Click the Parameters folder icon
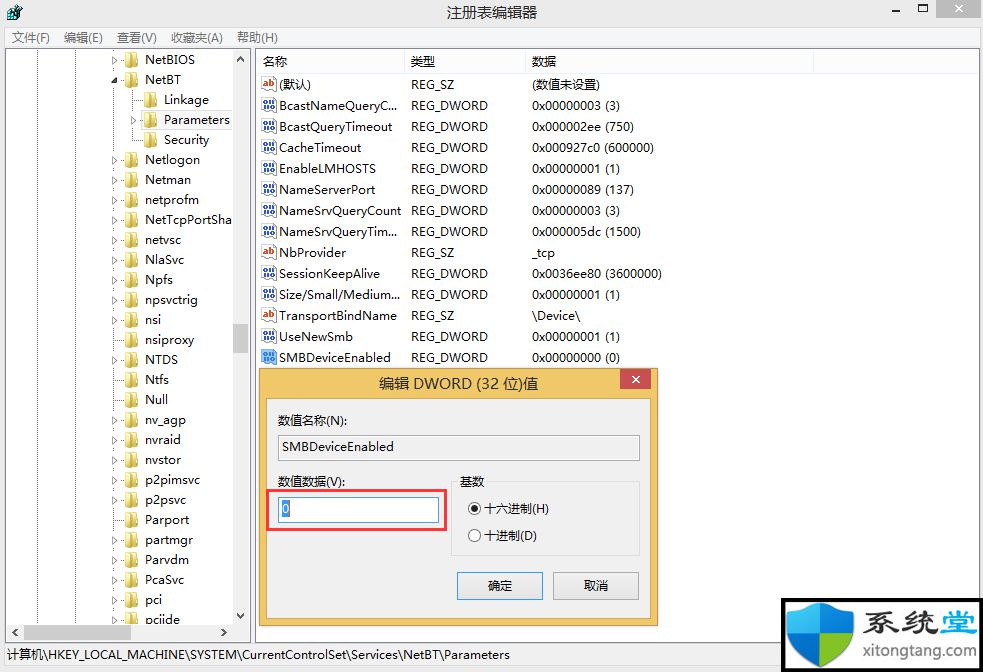The width and height of the screenshot is (983, 672). [x=150, y=120]
